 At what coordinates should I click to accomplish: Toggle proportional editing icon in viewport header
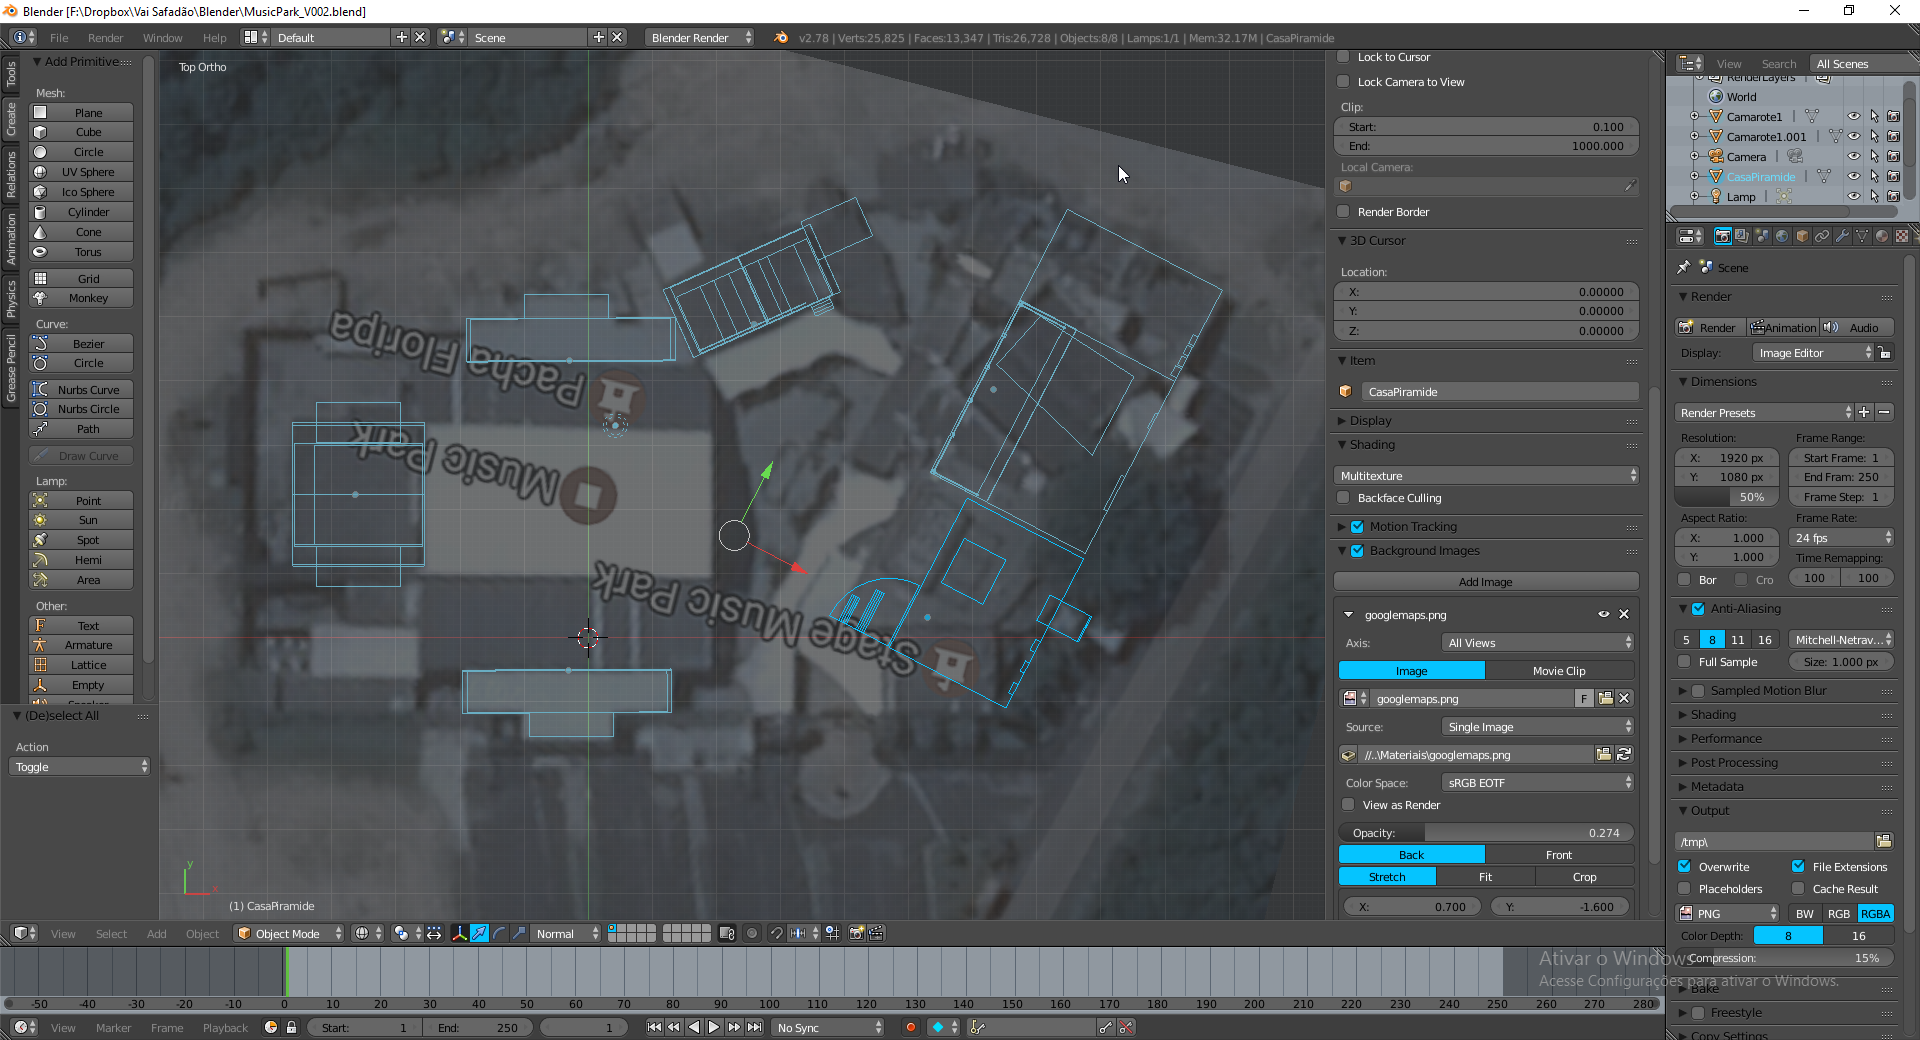[x=752, y=933]
